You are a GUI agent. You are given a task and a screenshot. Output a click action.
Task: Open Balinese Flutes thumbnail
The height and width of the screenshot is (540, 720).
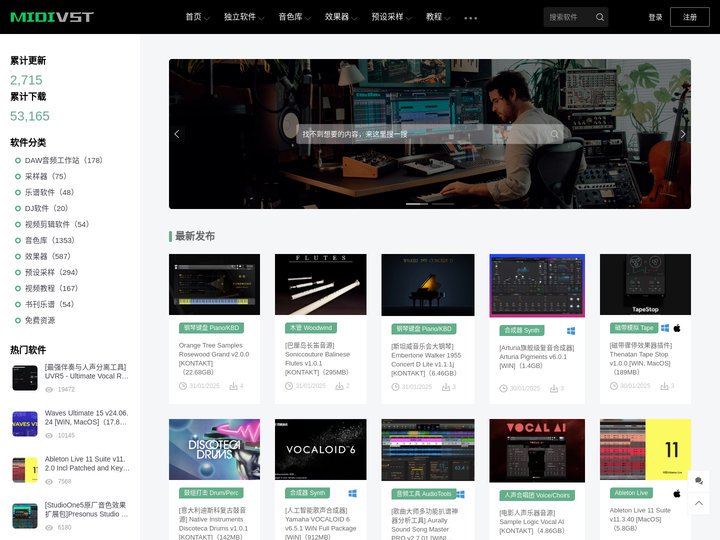pos(321,284)
